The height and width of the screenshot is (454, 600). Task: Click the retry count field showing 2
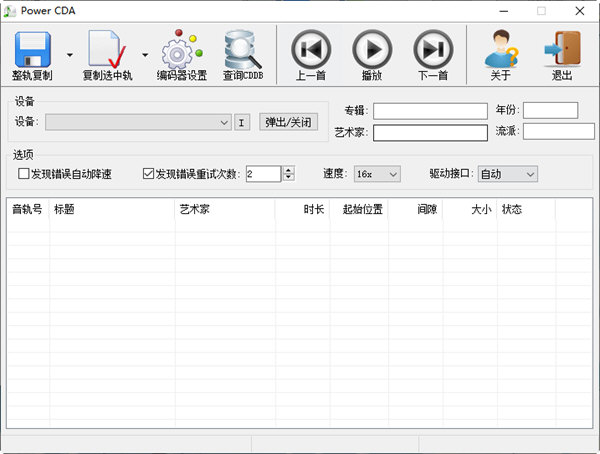pyautogui.click(x=264, y=174)
